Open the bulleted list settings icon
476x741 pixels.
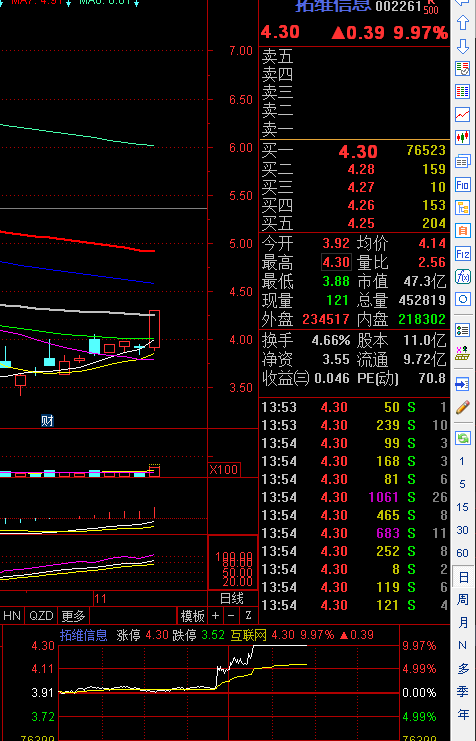coord(463,330)
